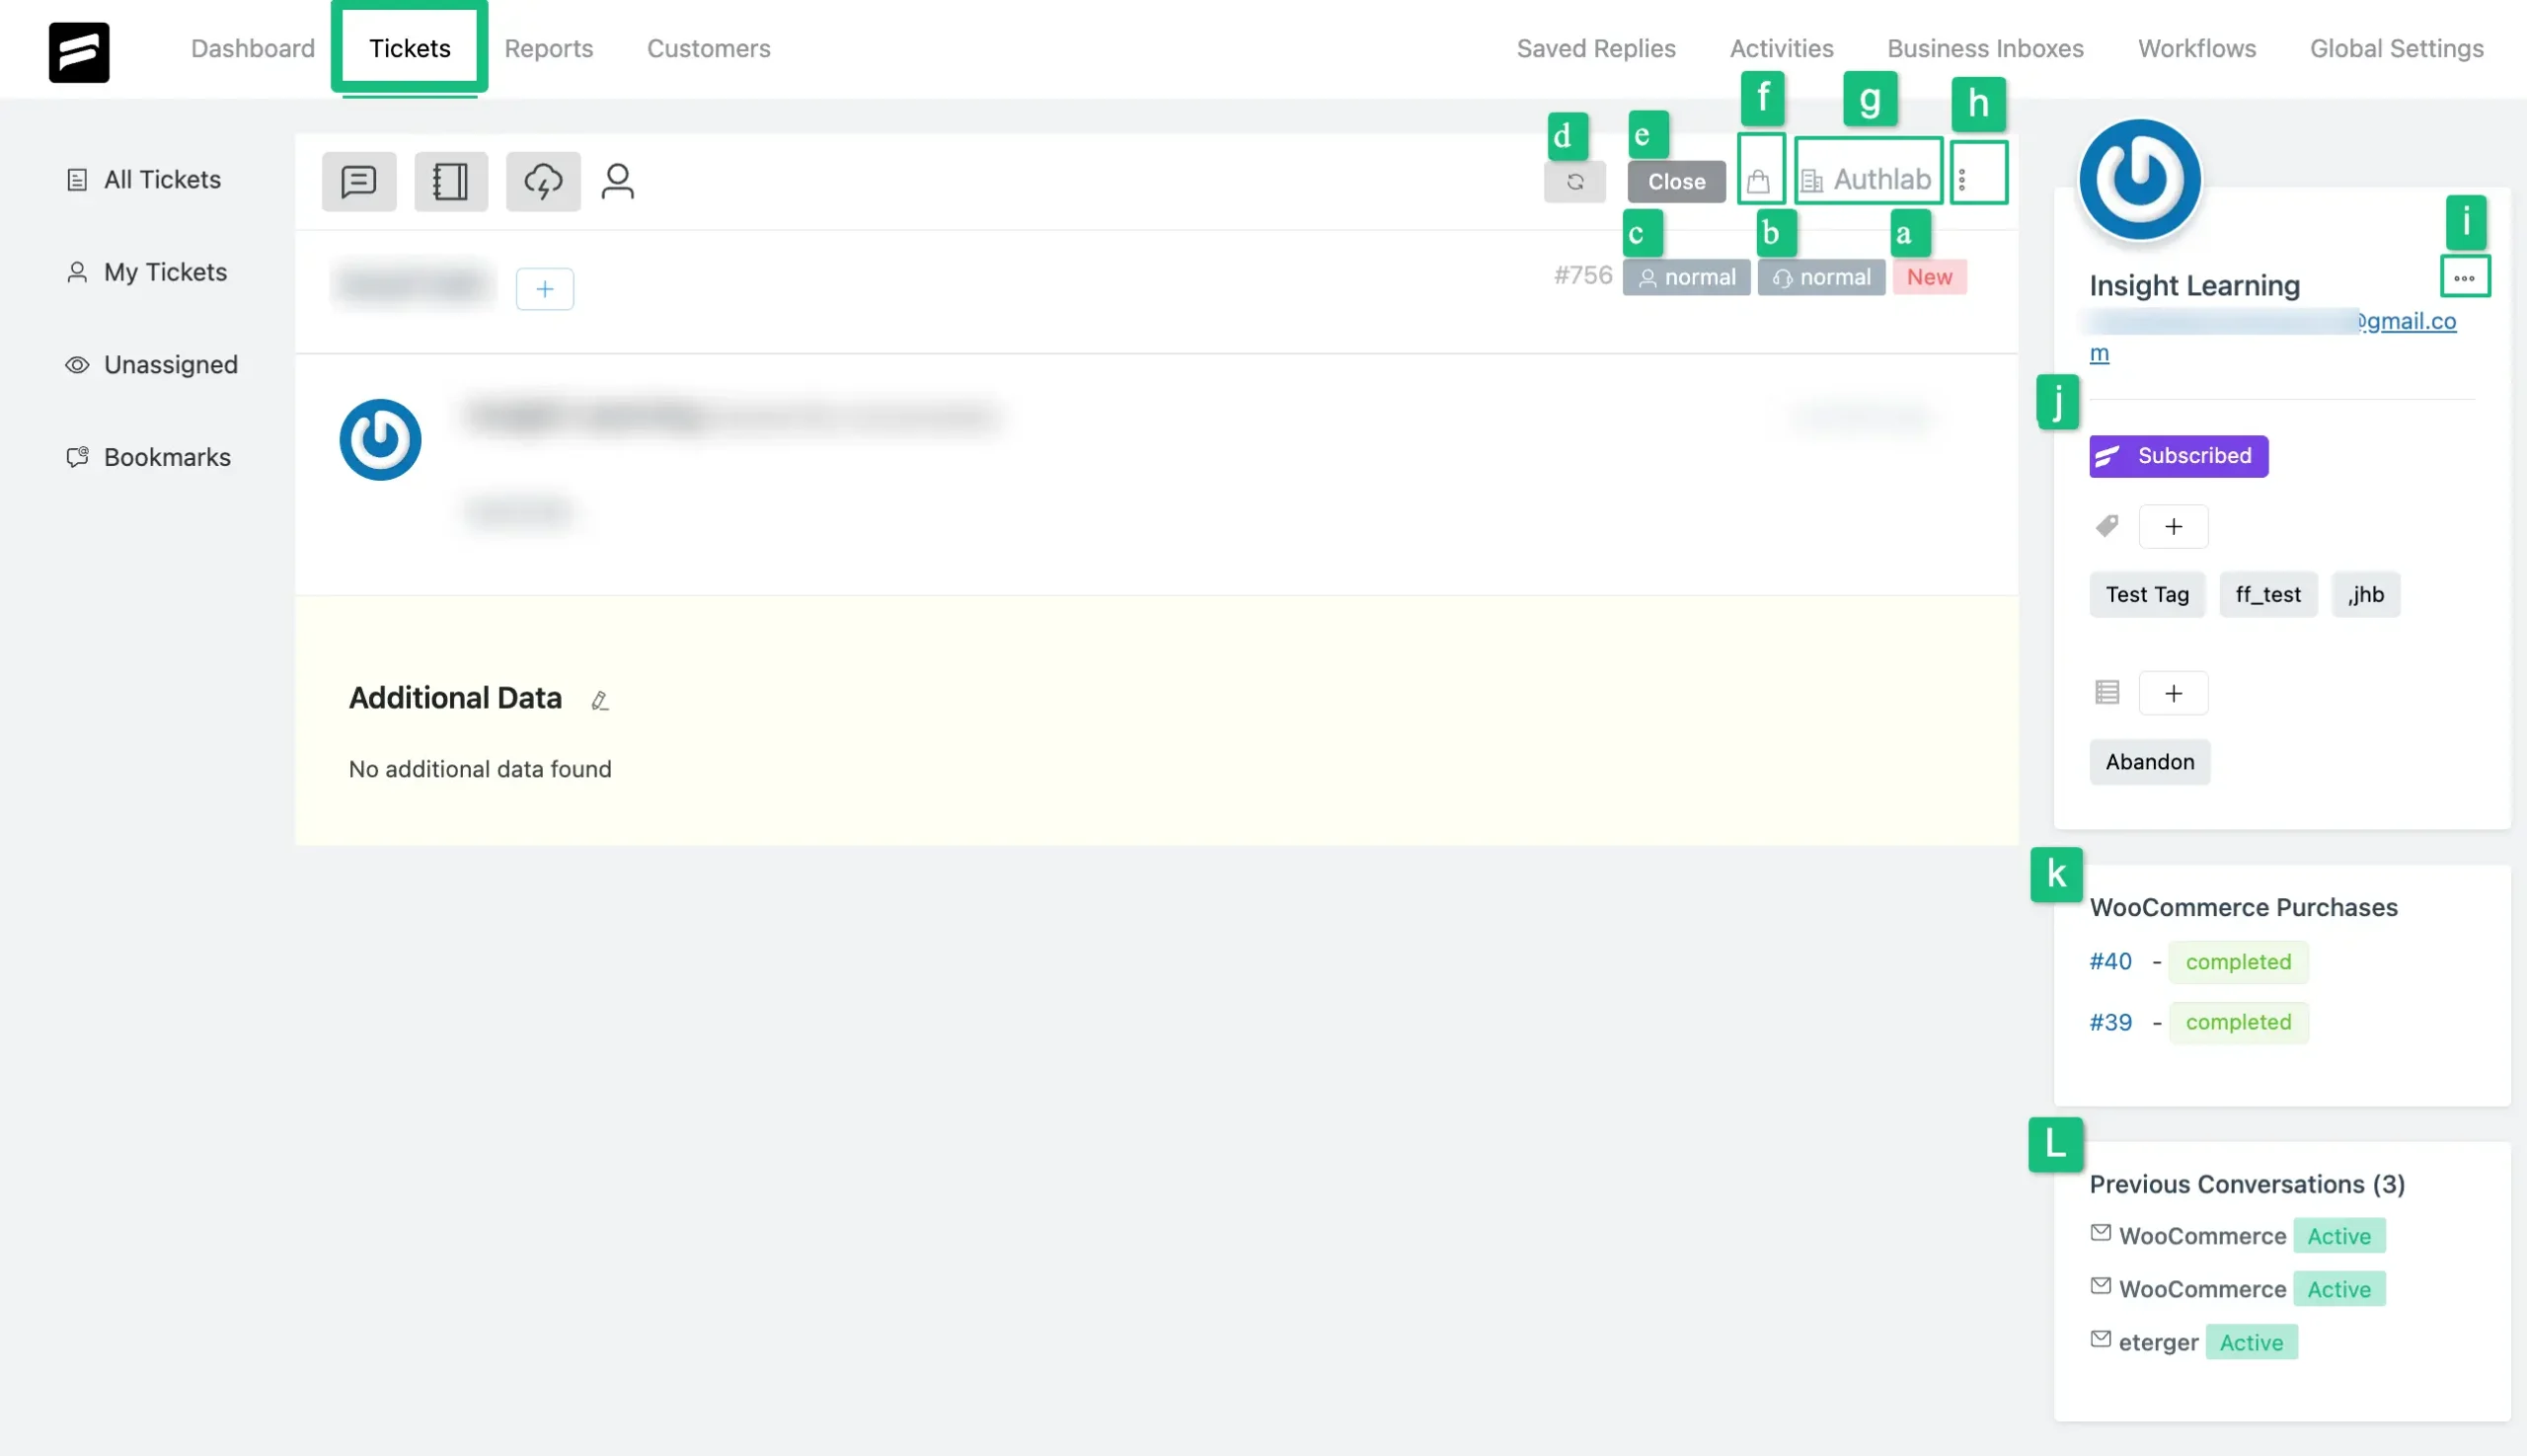Viewport: 2527px width, 1456px height.
Task: Select the ticket details panel icon
Action: coord(449,181)
